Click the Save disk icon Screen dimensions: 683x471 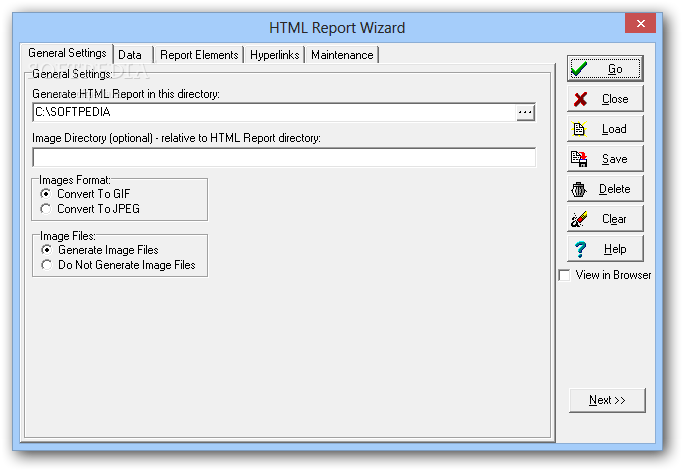[579, 159]
